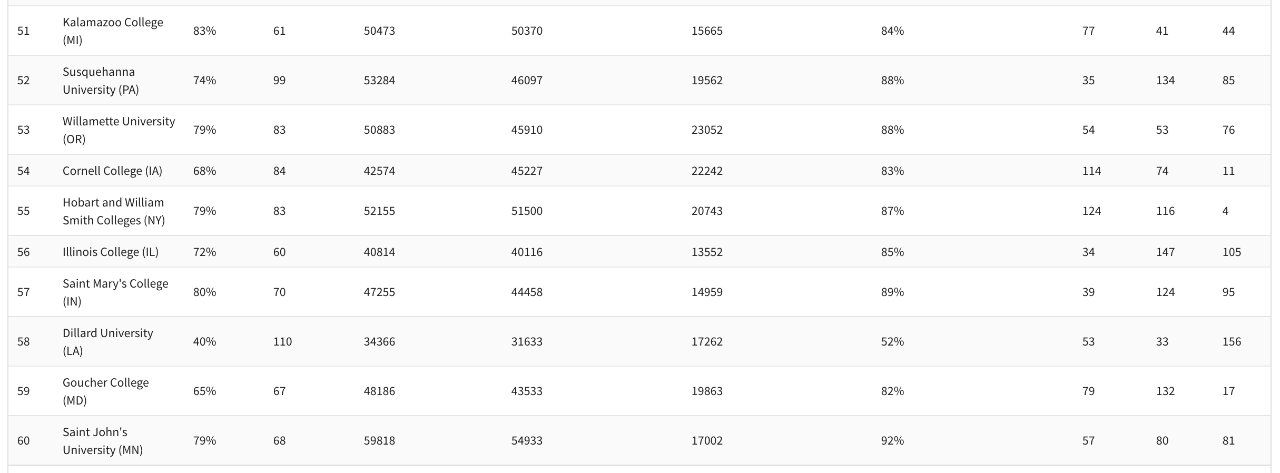The width and height of the screenshot is (1280, 473).
Task: Click the Kalamazoo College (MI) name
Action: (x=112, y=31)
